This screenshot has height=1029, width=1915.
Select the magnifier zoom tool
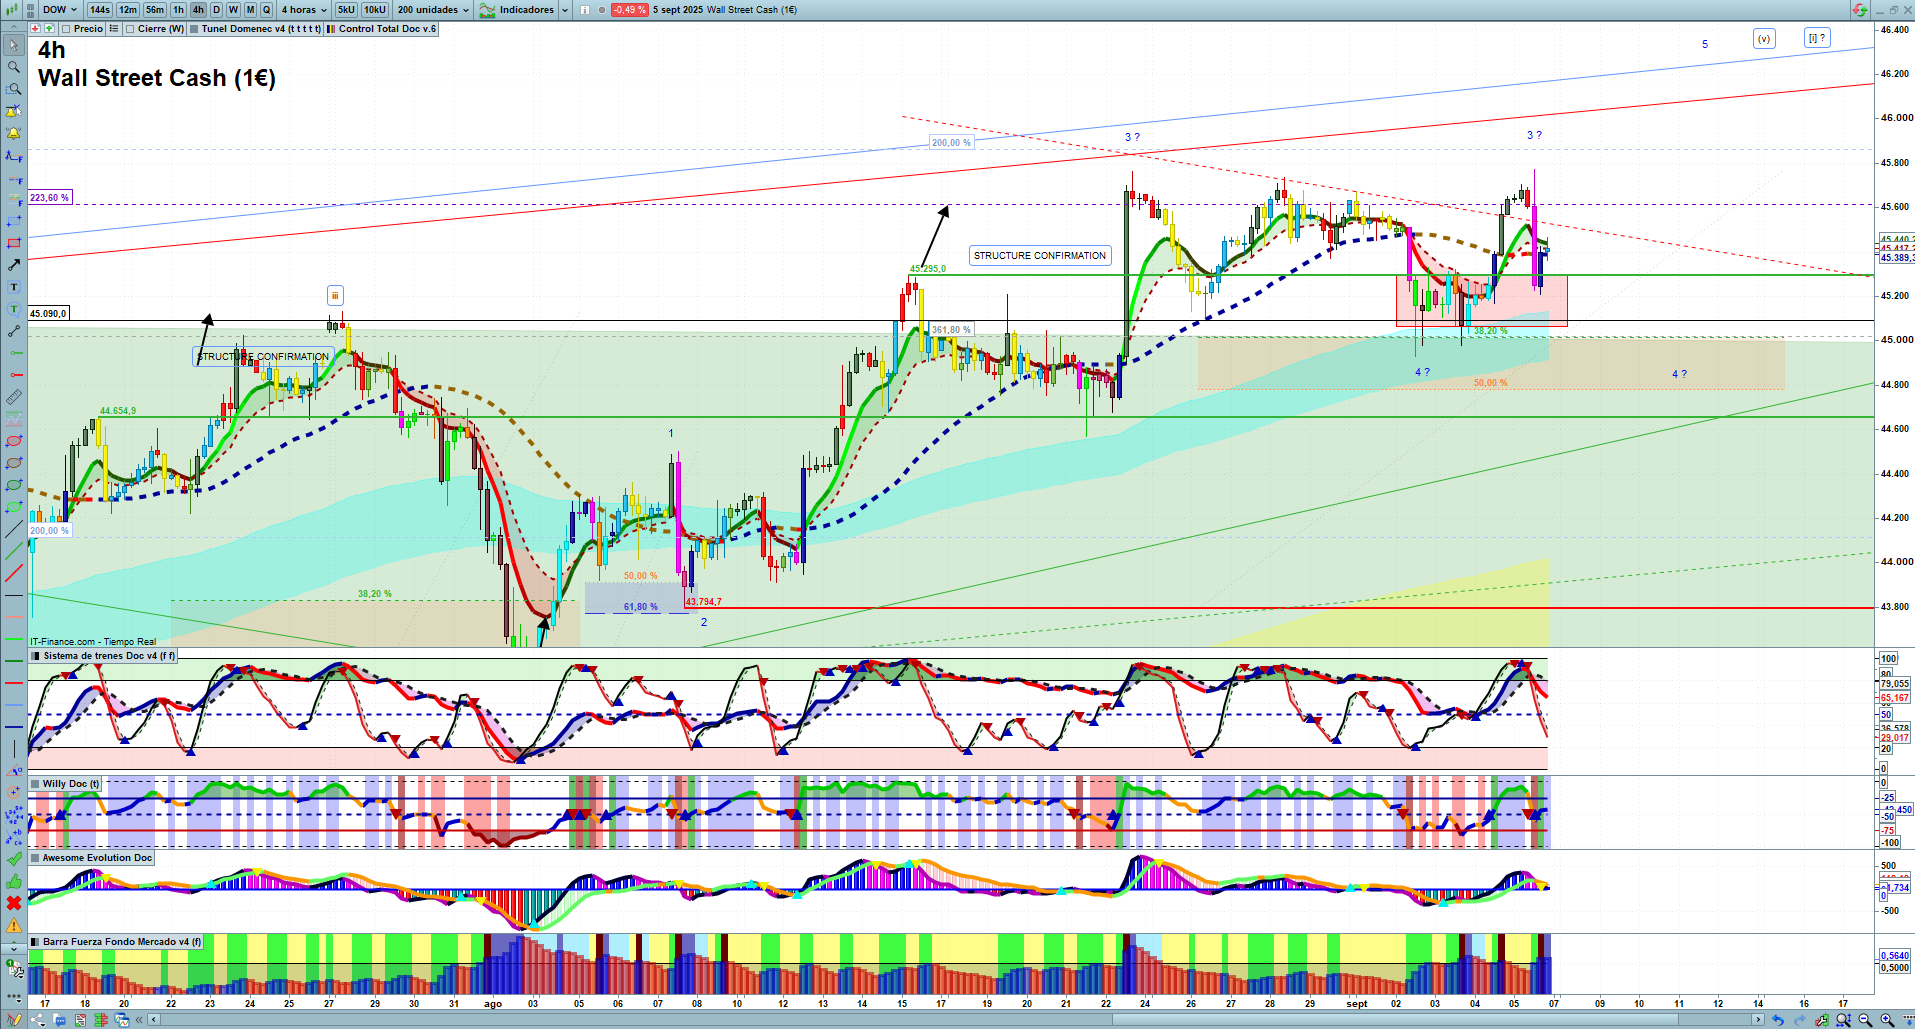pyautogui.click(x=14, y=67)
